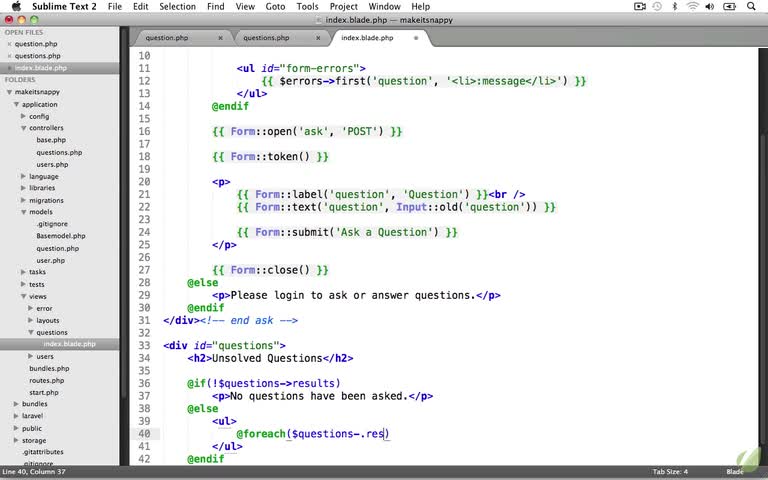Open question.php in models folder
Screen dimensions: 768x480
[x=57, y=248]
